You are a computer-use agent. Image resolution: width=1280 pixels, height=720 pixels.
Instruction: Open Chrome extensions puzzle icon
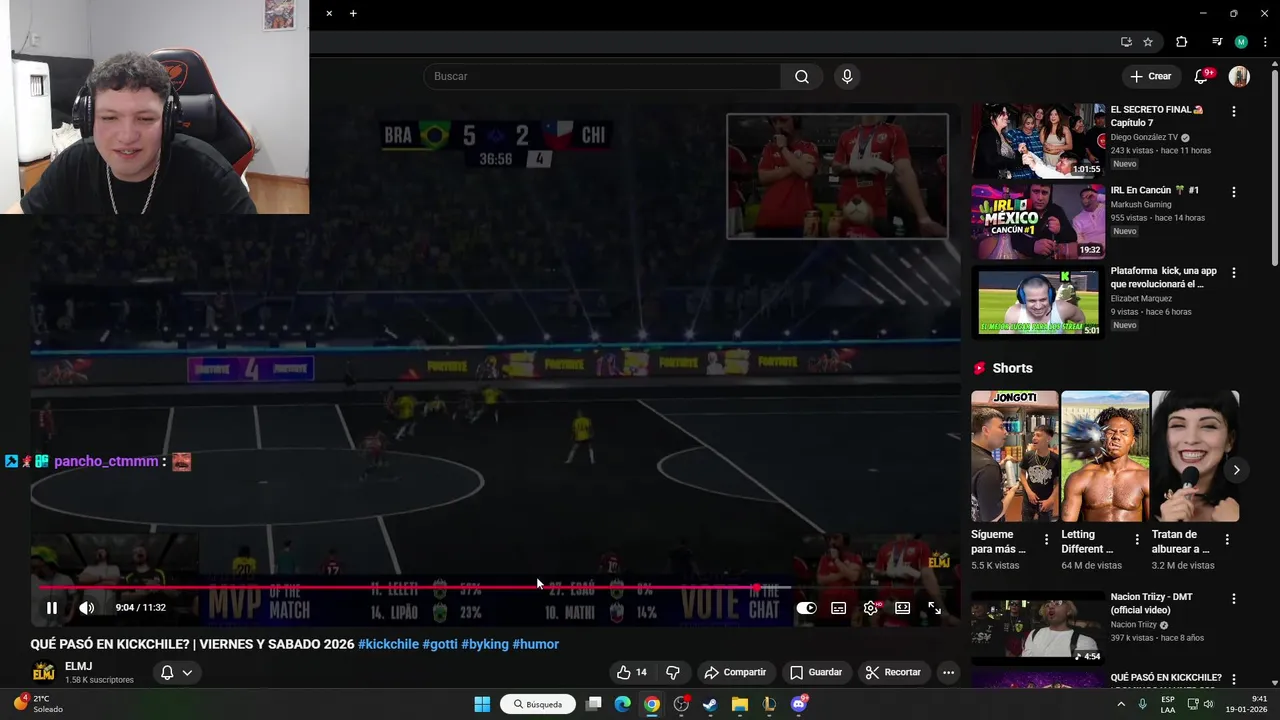[x=1181, y=42]
